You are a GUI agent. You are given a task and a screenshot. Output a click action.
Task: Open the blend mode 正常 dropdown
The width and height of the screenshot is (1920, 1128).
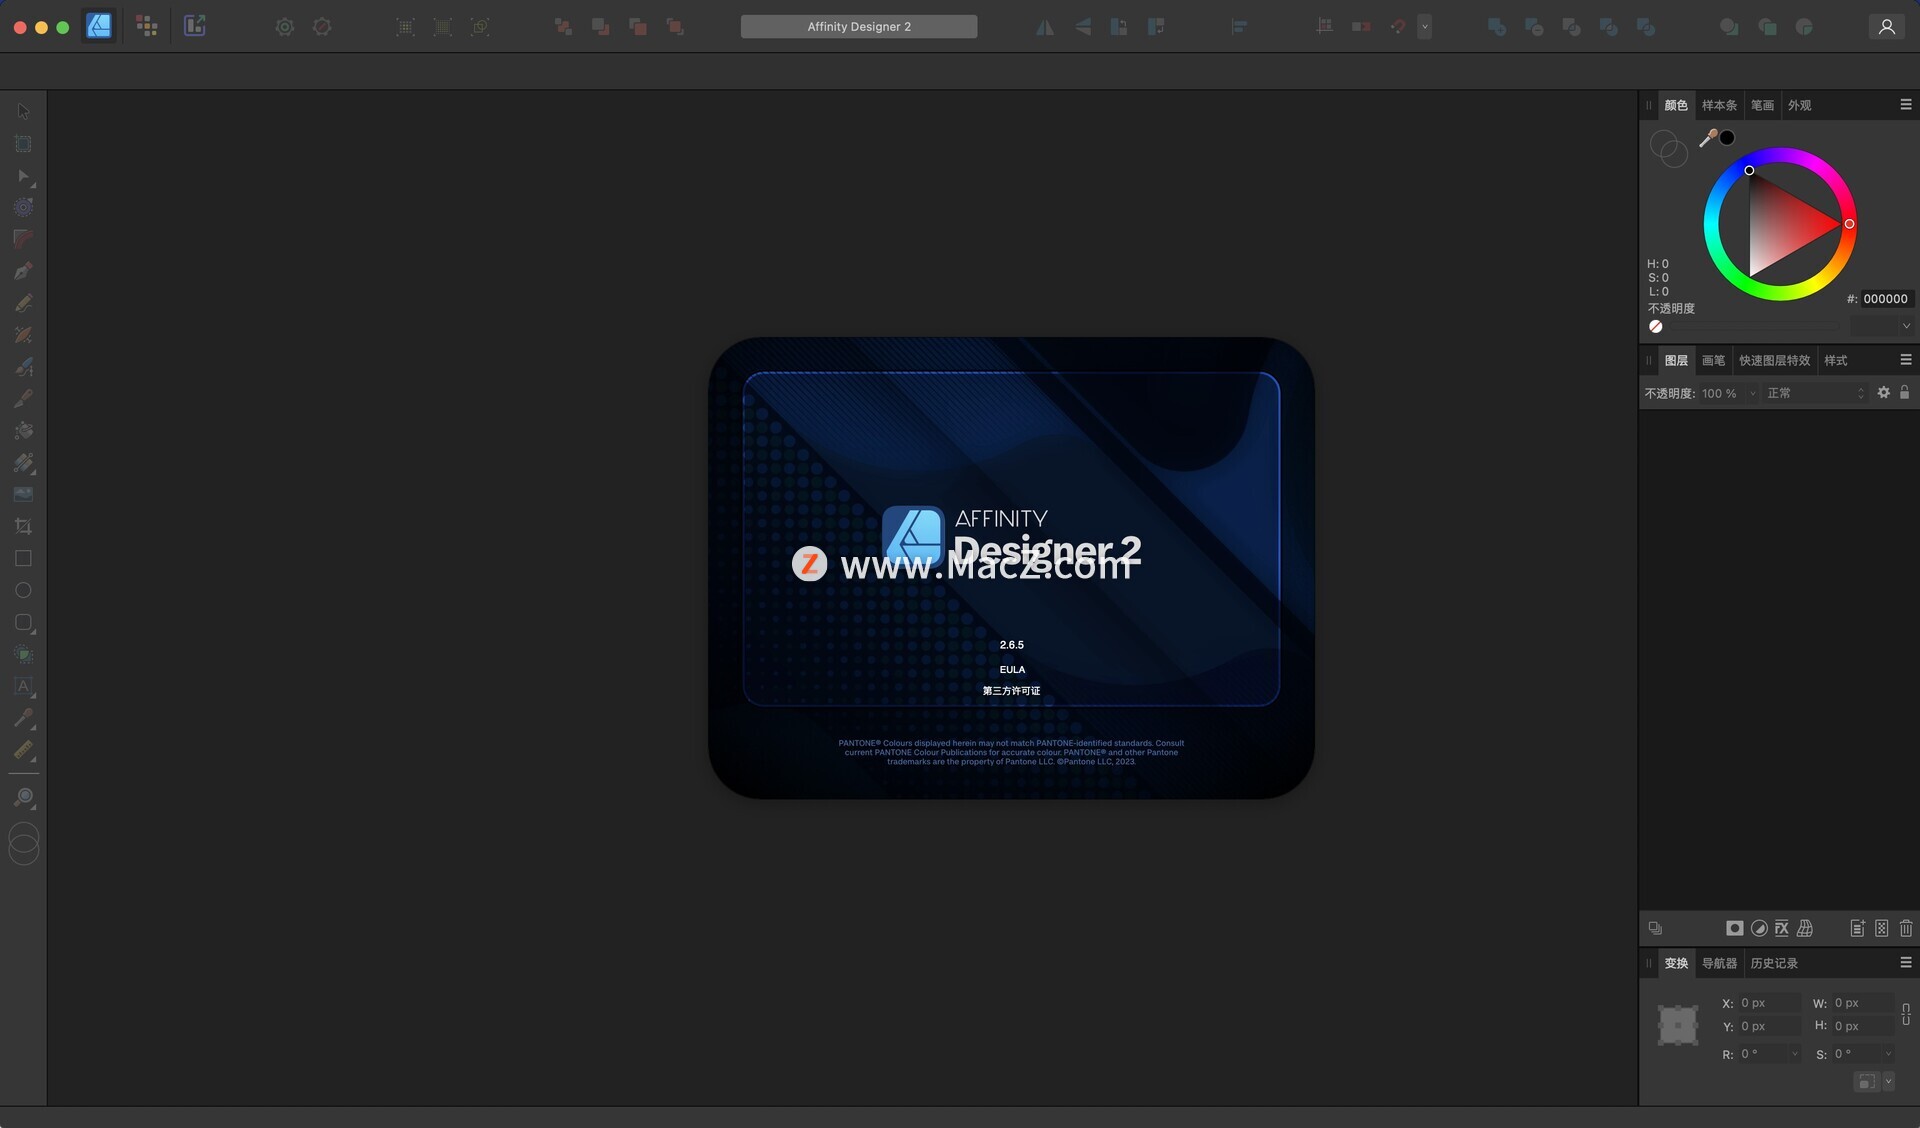tap(1815, 394)
